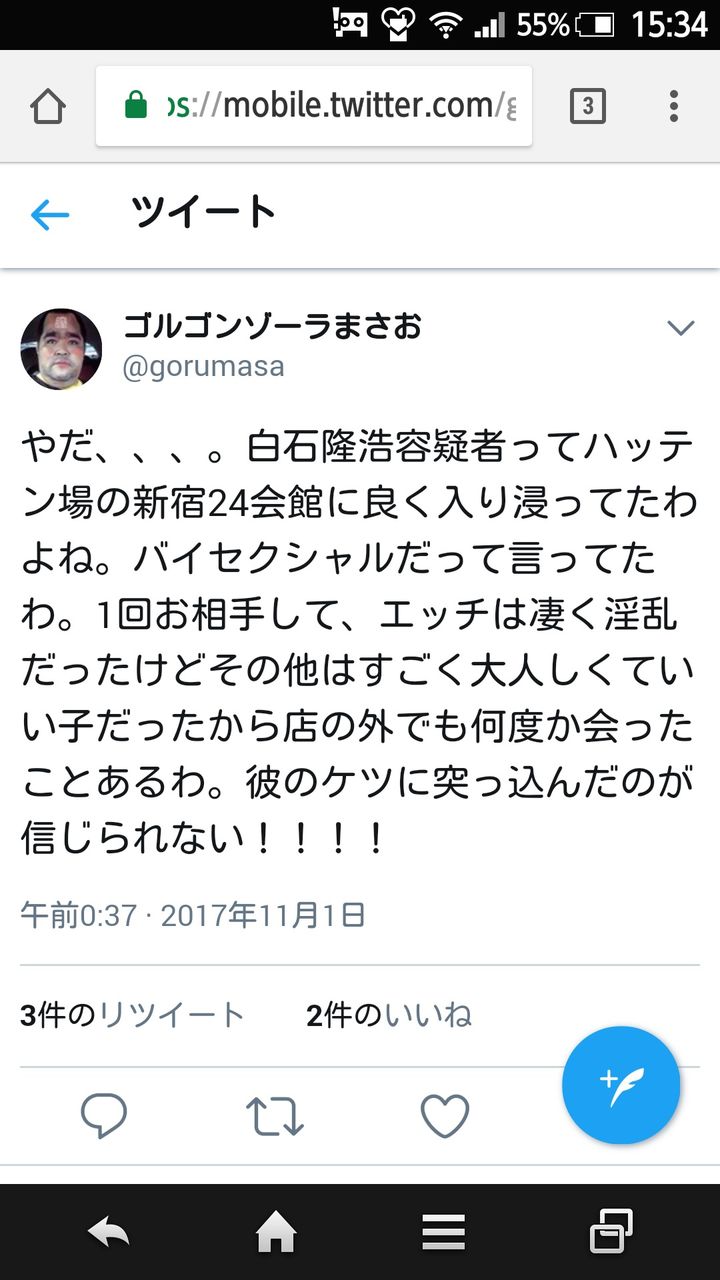The height and width of the screenshot is (1280, 720).
Task: Open the Android menu navigation button
Action: click(443, 1233)
